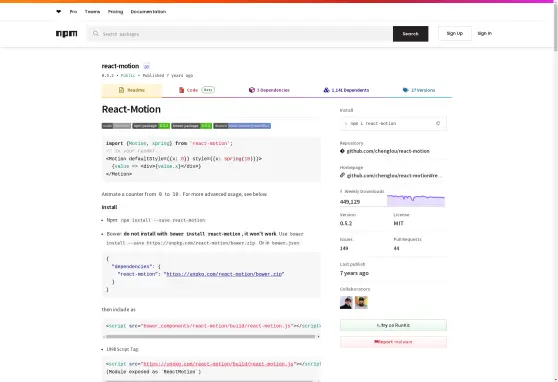Click the Sign Up button
Image resolution: width=558 pixels, height=382 pixels.
(x=455, y=33)
